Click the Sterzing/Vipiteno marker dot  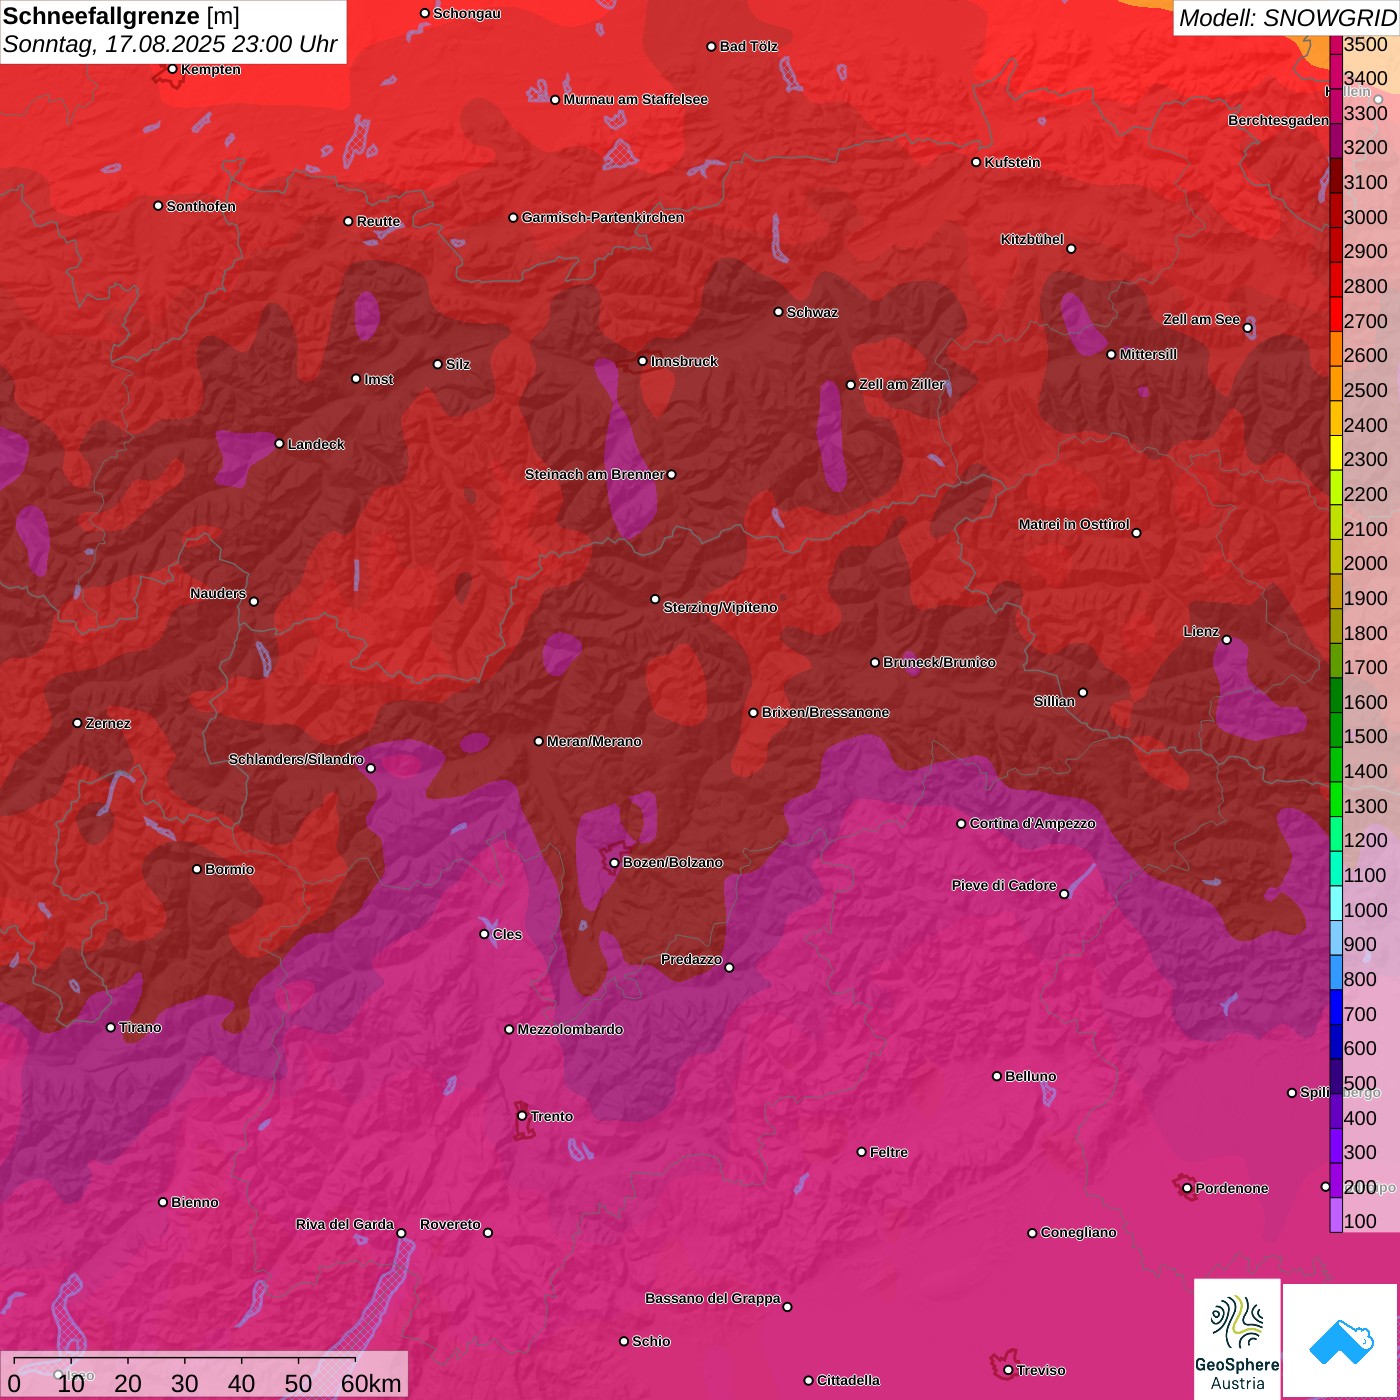[x=655, y=600]
